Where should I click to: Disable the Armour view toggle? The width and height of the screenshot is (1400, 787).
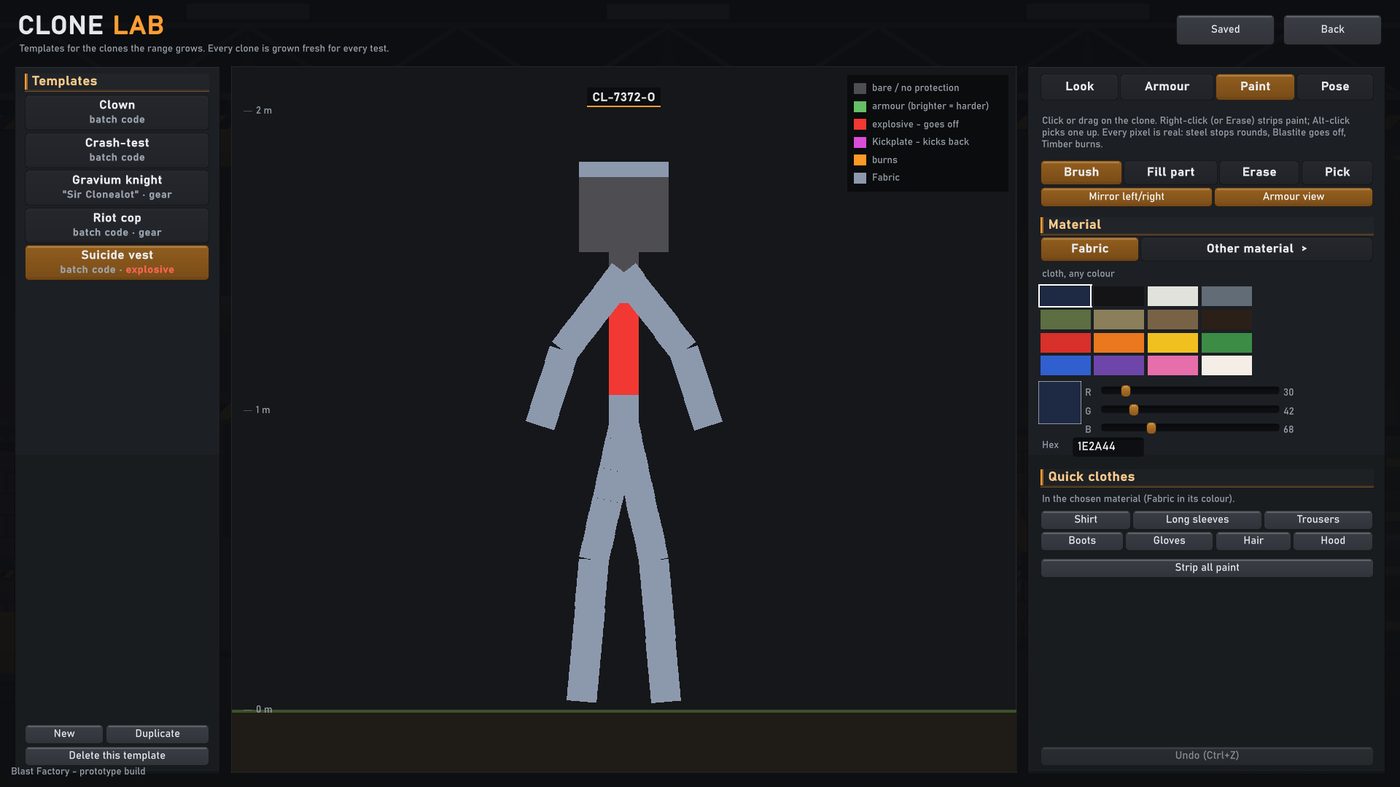[1293, 197]
